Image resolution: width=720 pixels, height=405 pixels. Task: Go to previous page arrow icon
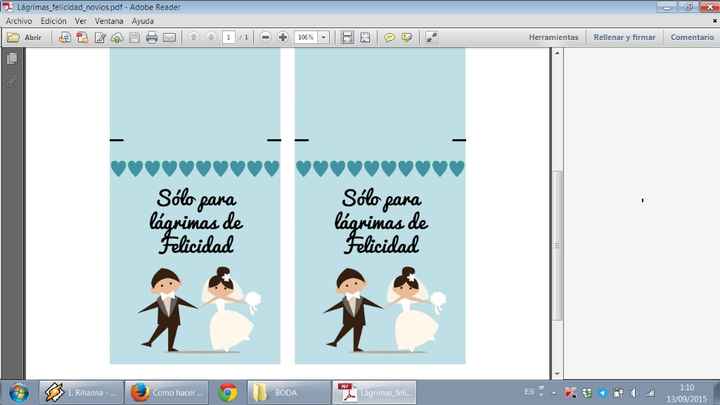(x=193, y=37)
